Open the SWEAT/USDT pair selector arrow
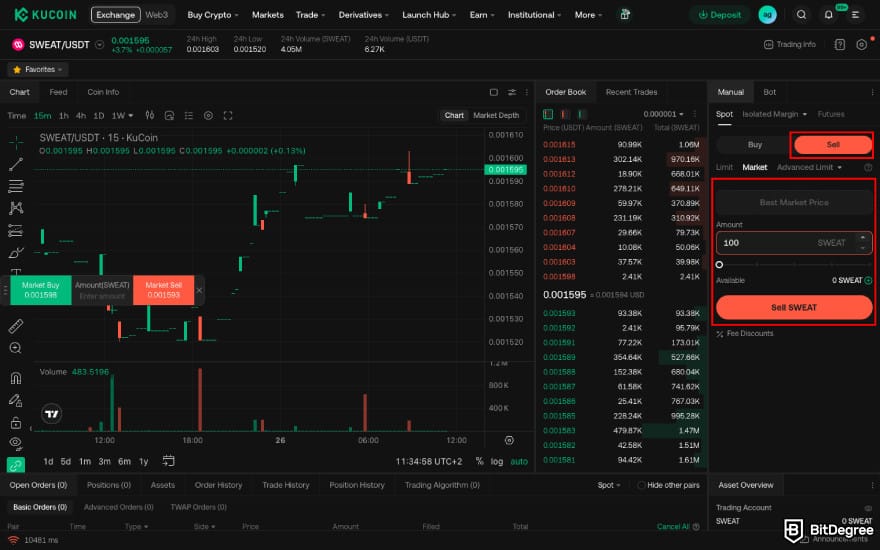This screenshot has height=550, width=880. [x=99, y=44]
